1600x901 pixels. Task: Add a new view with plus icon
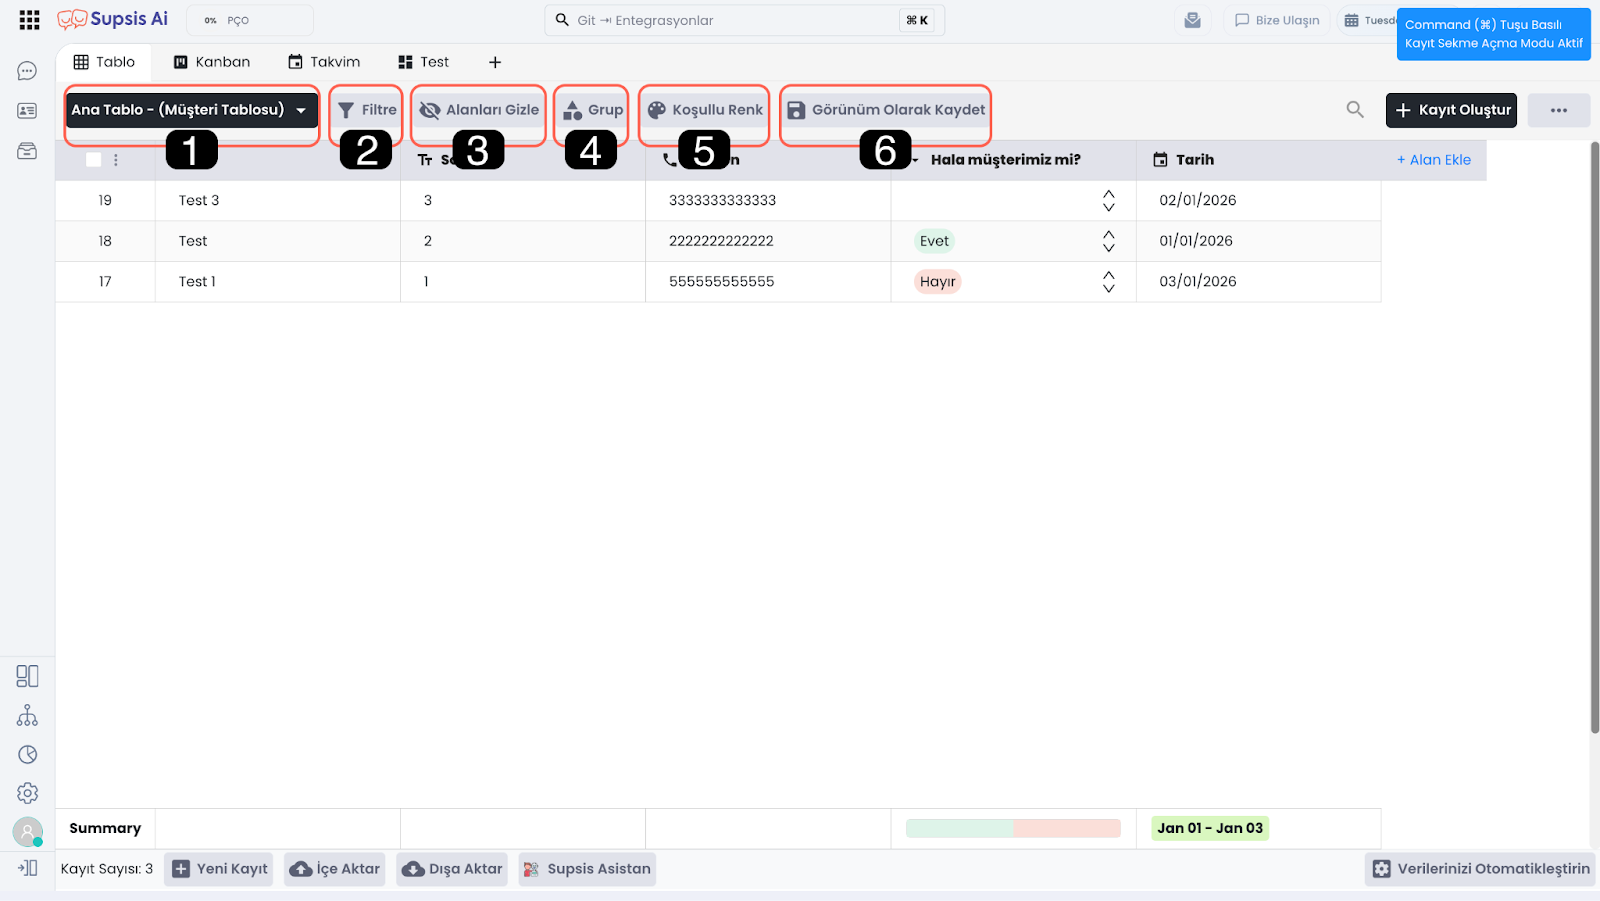(x=495, y=62)
